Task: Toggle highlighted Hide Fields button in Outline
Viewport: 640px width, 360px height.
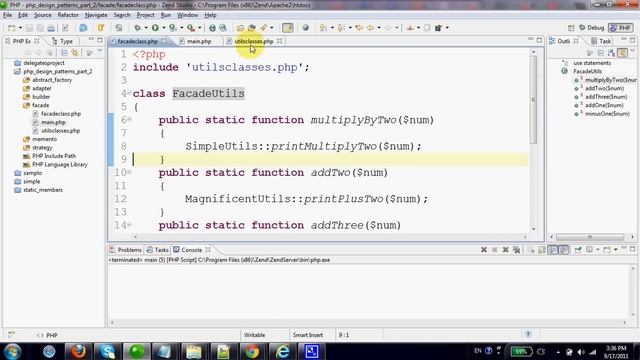Action: [622, 53]
